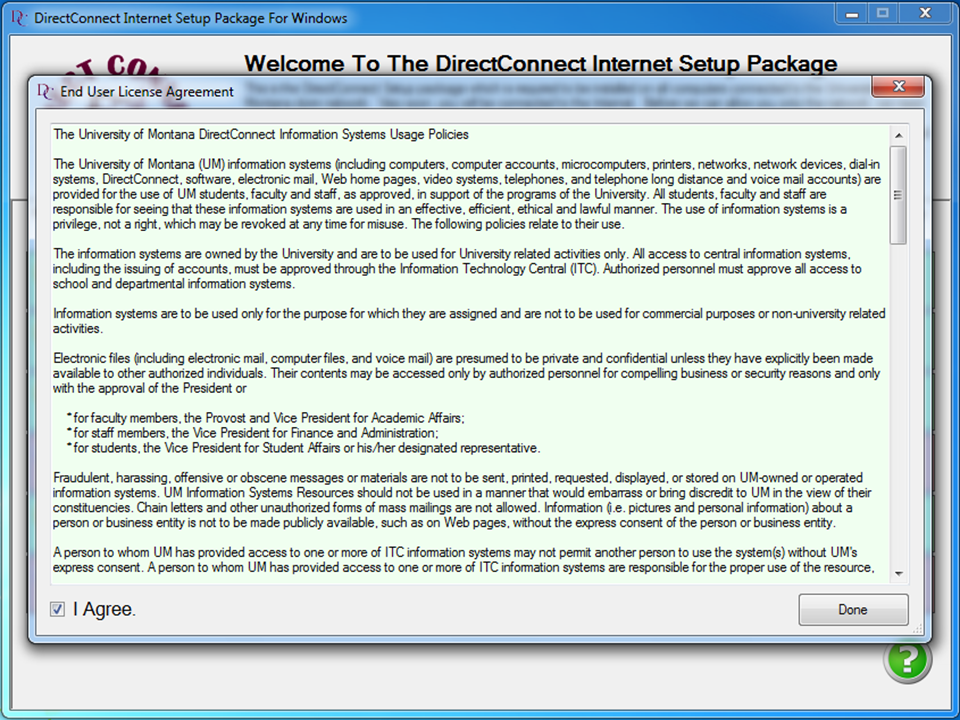The width and height of the screenshot is (960, 720).
Task: Click the license text scrollbar thumb
Action: (898, 195)
